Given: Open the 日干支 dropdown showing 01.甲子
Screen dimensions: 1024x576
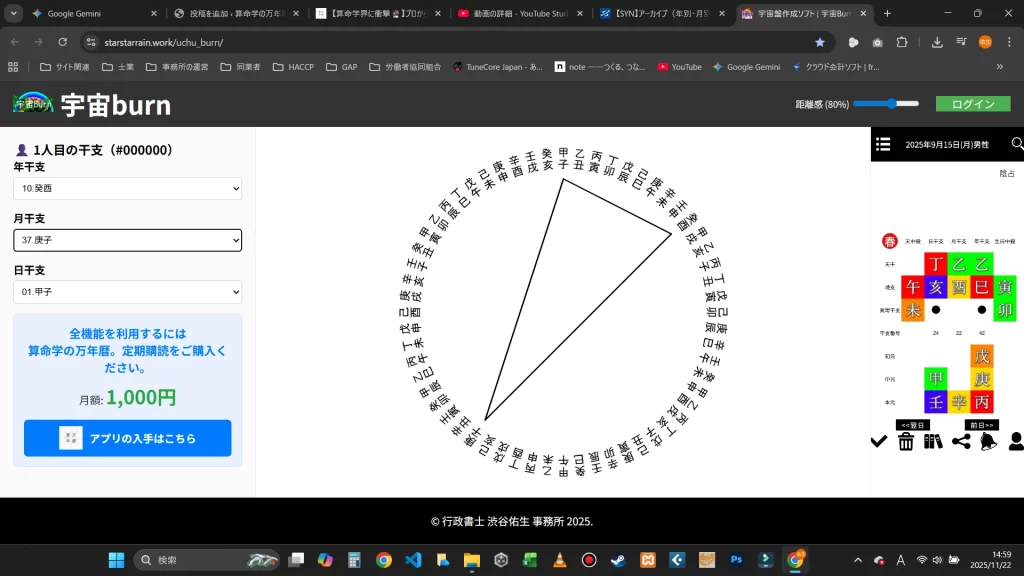Looking at the screenshot, I should pyautogui.click(x=127, y=292).
